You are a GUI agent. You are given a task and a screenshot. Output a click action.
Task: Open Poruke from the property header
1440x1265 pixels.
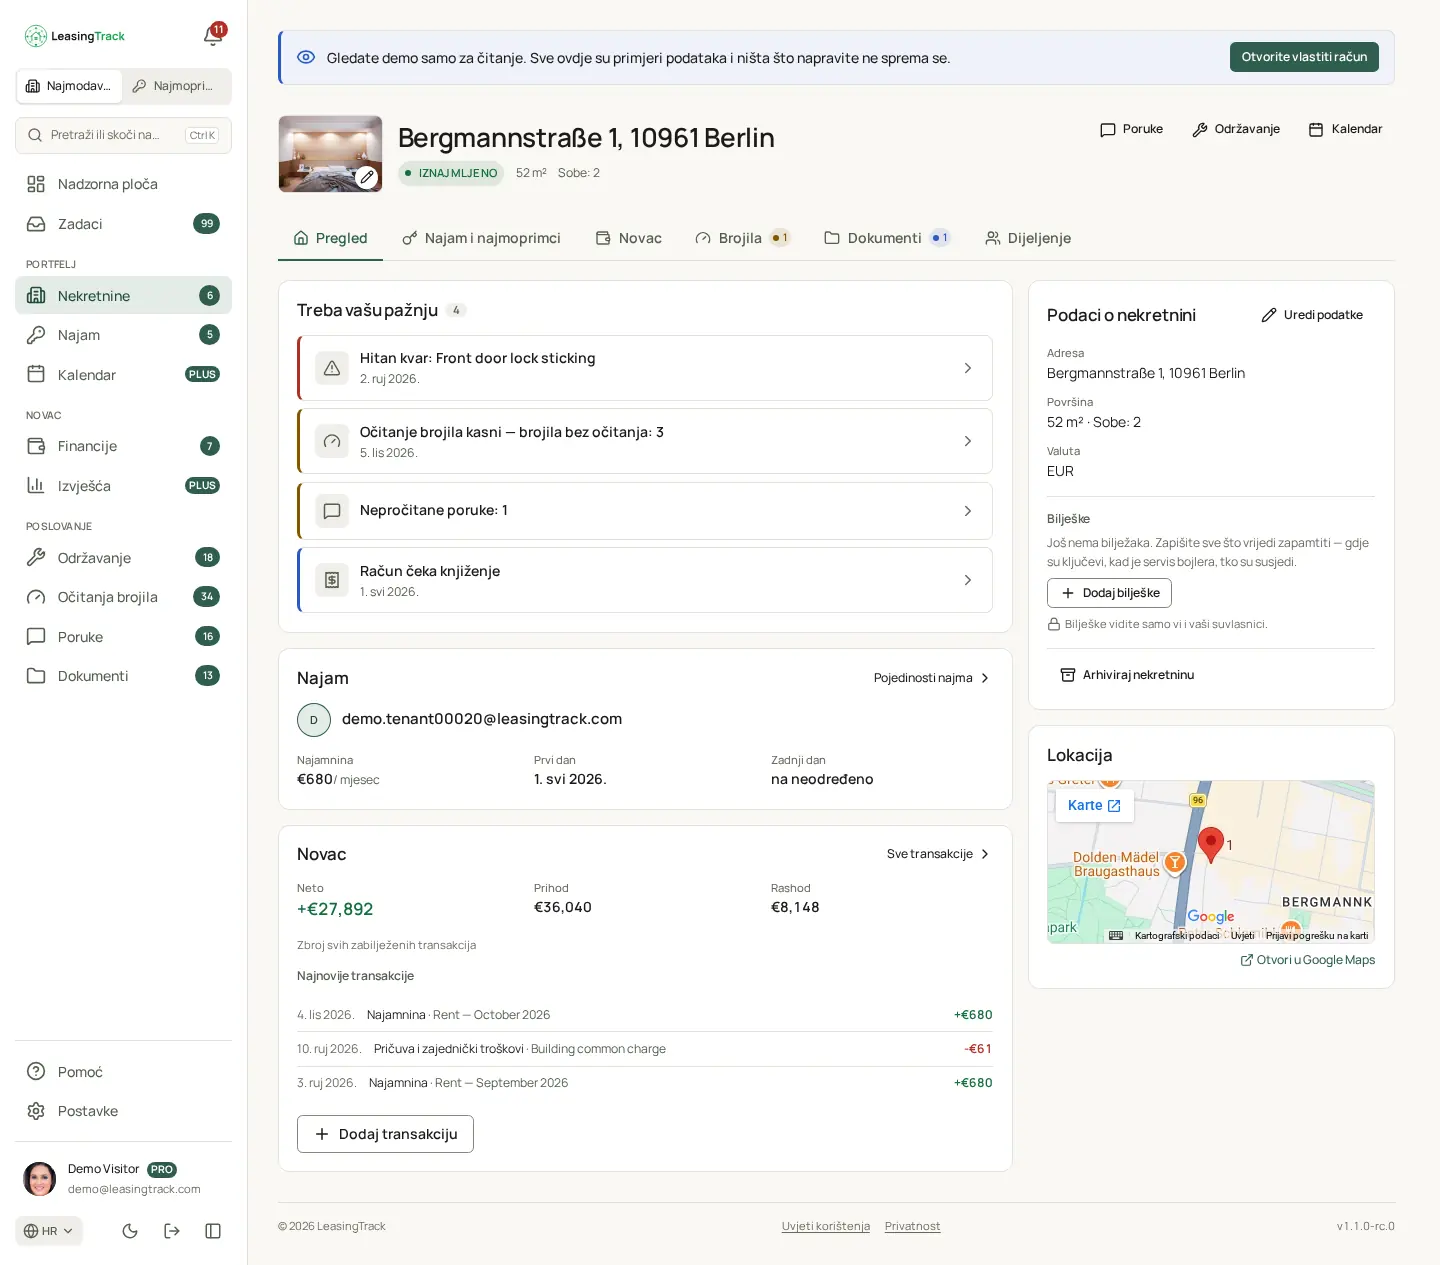tap(1131, 129)
